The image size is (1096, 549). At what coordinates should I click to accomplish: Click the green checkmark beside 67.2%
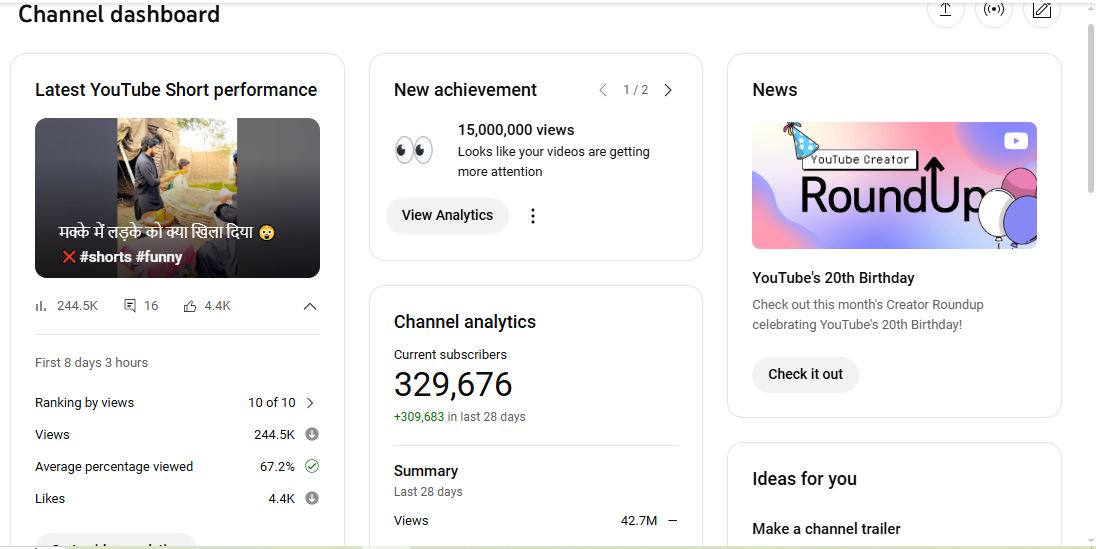point(312,466)
